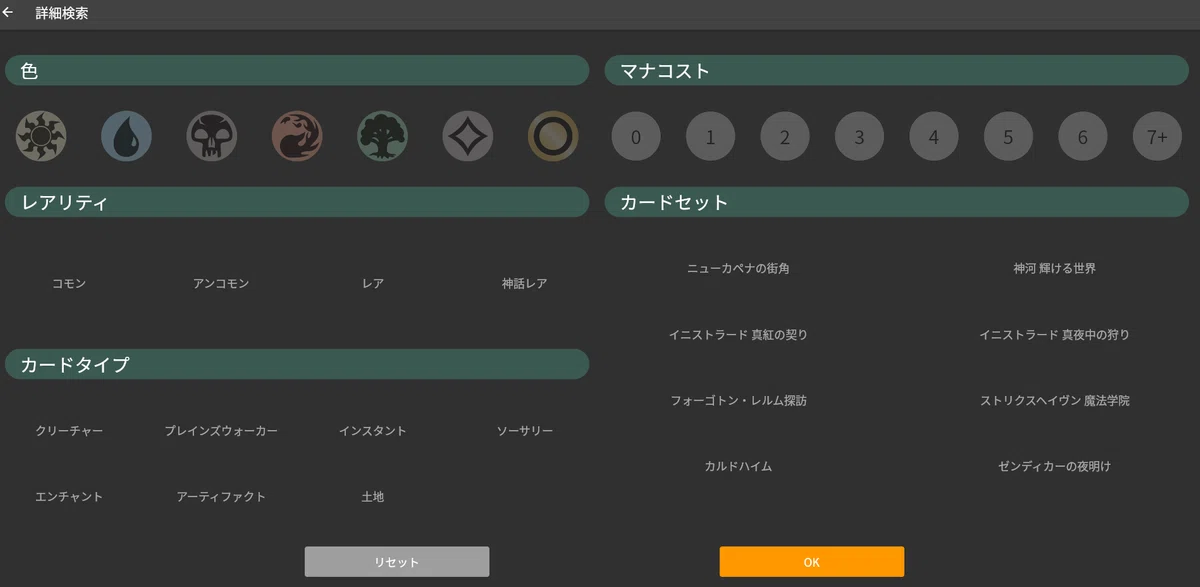Viewport: 1200px width, 587px height.
Task: Go back using the arrow icon
Action: pyautogui.click(x=9, y=13)
